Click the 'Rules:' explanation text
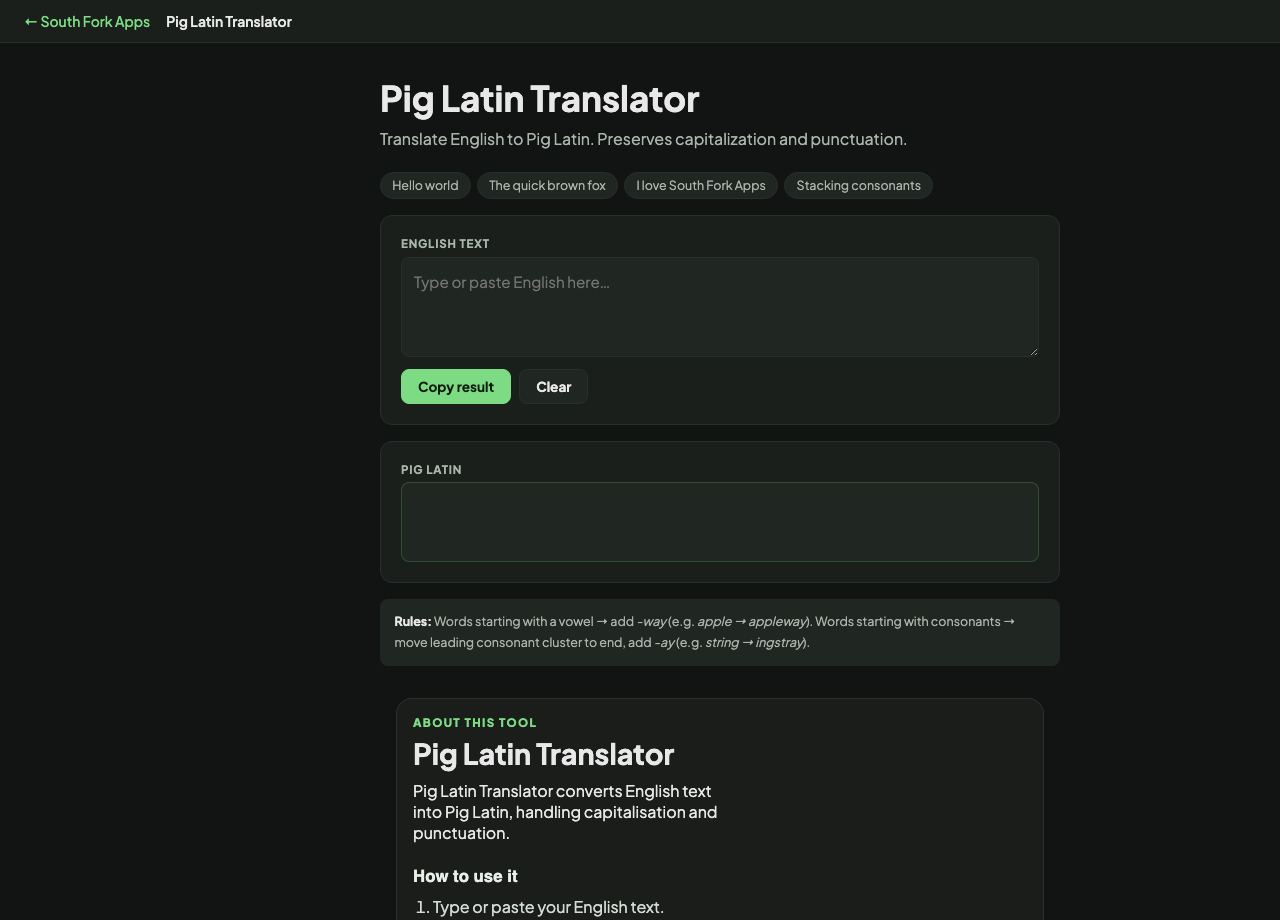1280x920 pixels. [x=720, y=632]
